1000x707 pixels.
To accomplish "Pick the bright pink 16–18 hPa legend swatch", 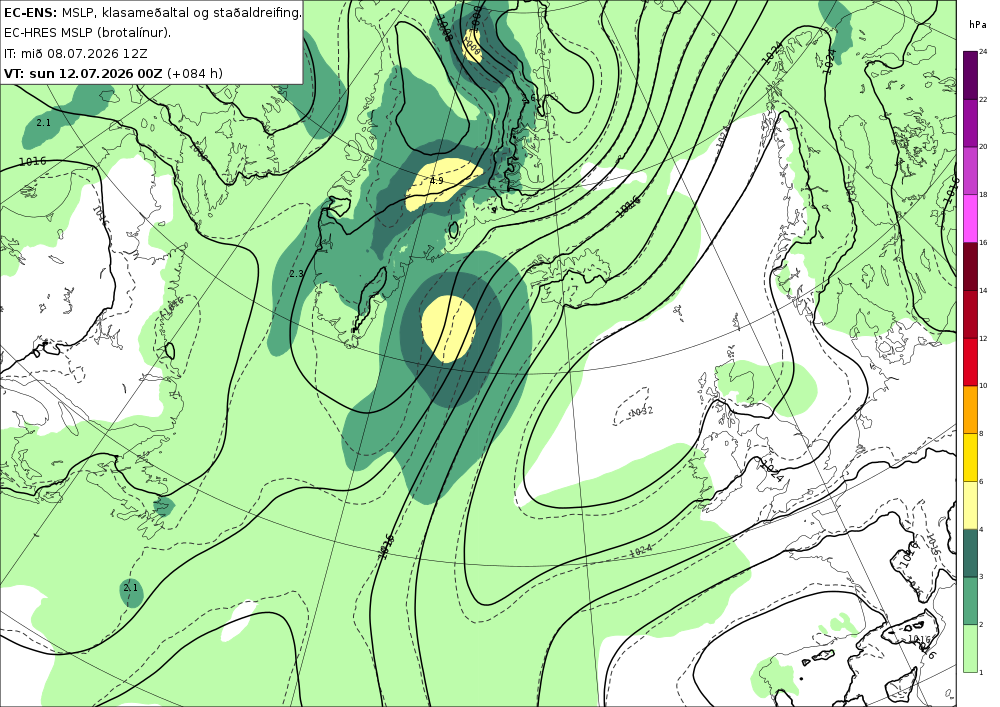I will tap(970, 219).
